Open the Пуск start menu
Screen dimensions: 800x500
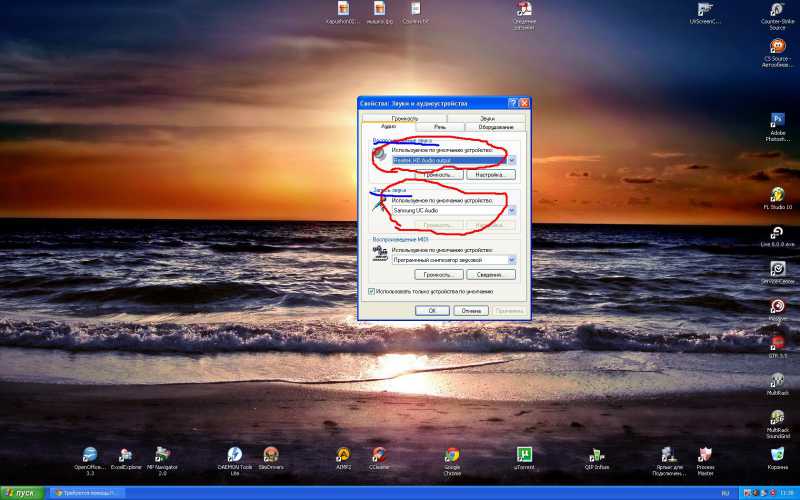coord(22,493)
